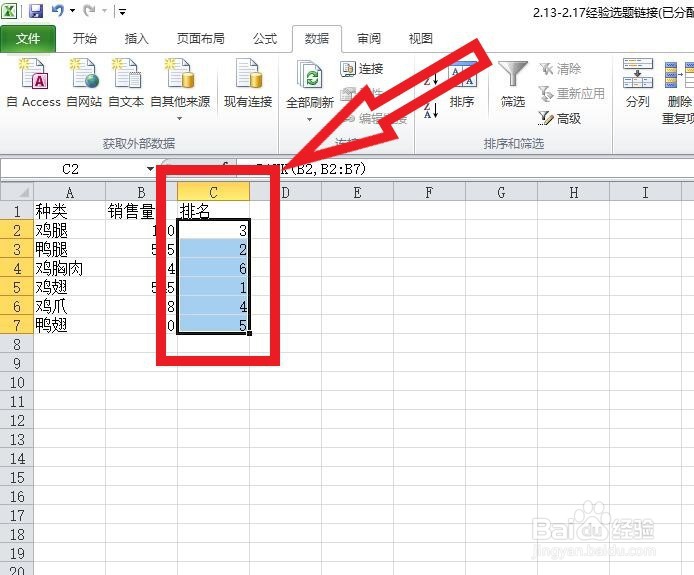Select column A header
This screenshot has width=694, height=575.
click(69, 193)
